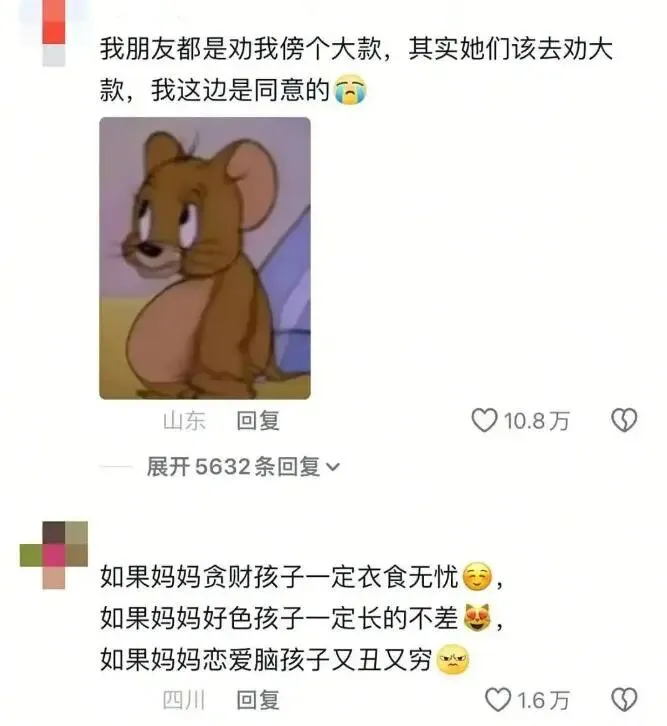Screen dimensions: 667x726
Task: Tap the 四川 location label
Action: [x=184, y=700]
